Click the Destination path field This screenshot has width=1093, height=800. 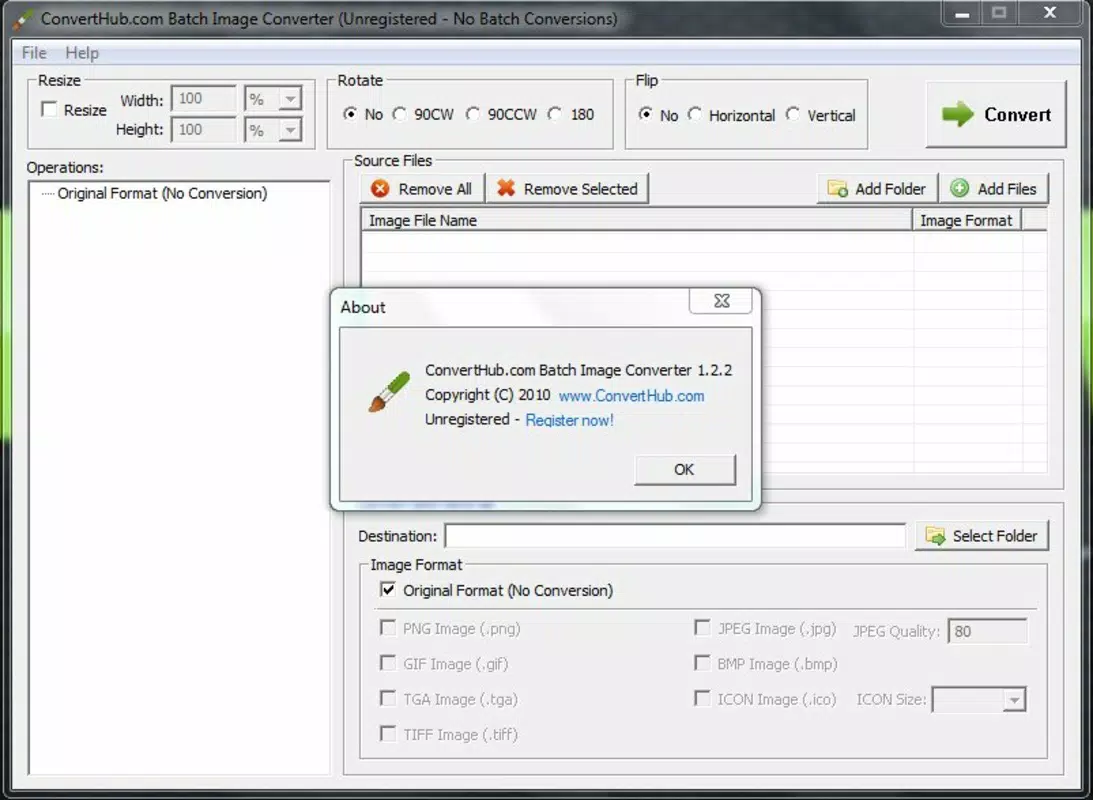675,536
